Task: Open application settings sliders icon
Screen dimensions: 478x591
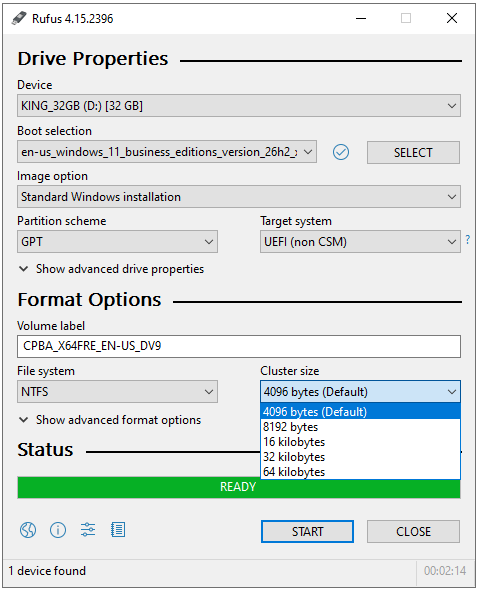Action: (x=88, y=530)
